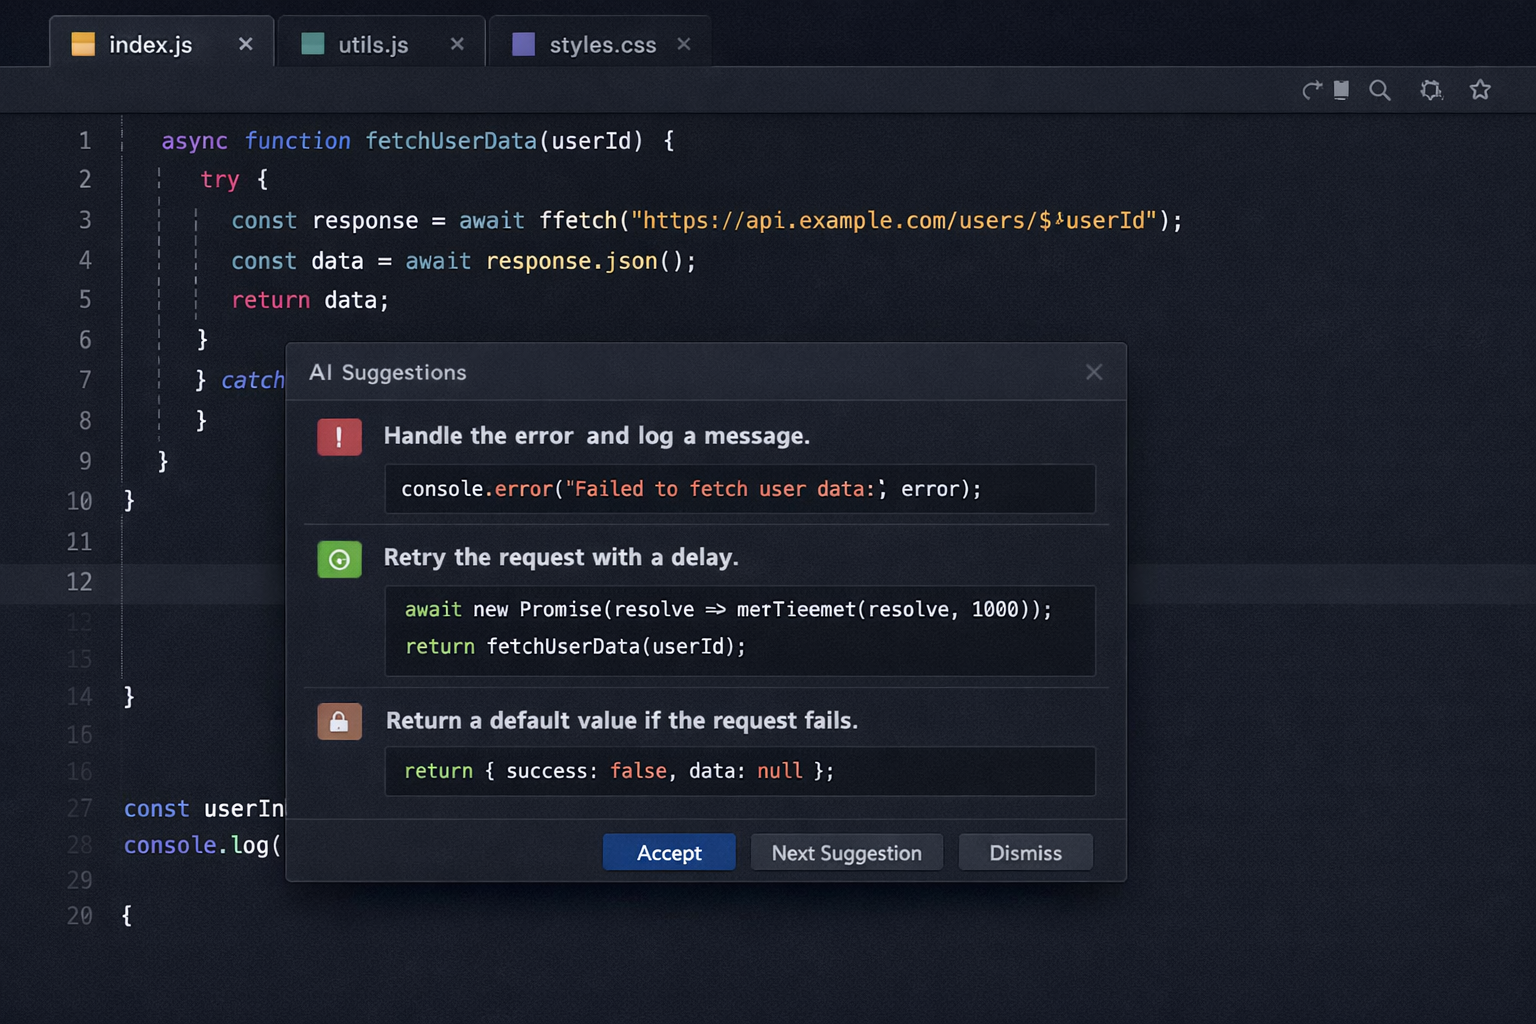Click the star favorite icon in the toolbar

point(1481,90)
